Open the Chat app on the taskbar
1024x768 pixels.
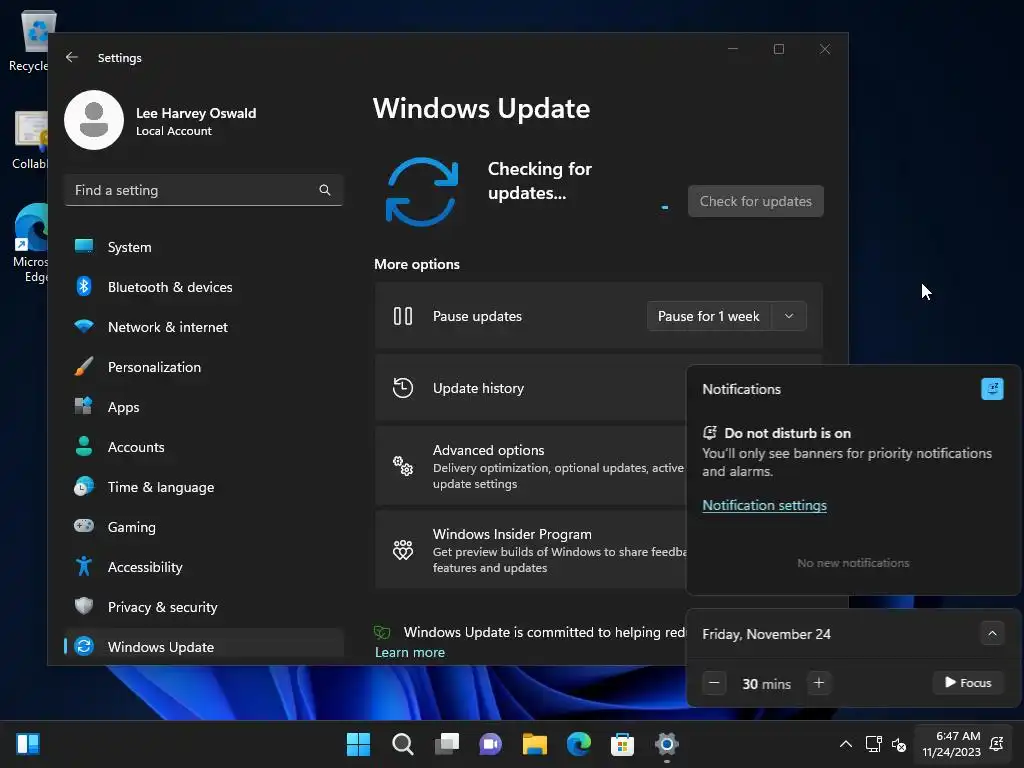(x=490, y=744)
